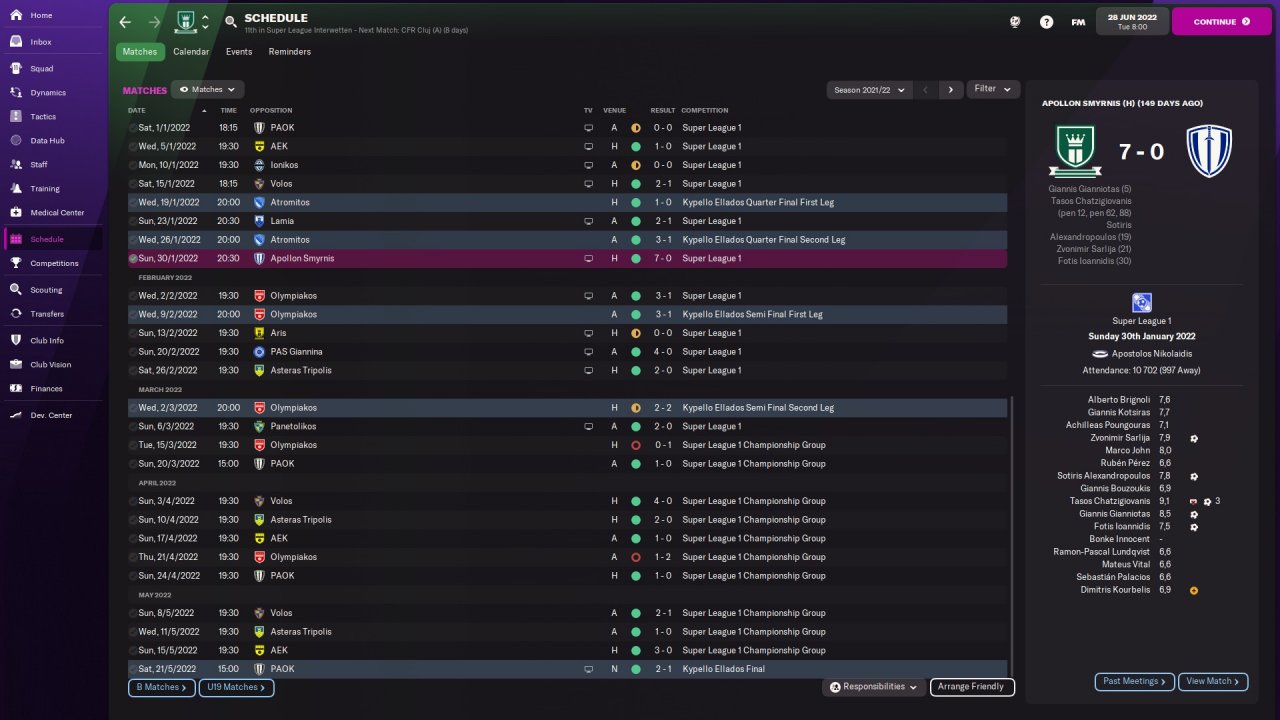Screen dimensions: 1280x720
Task: Open the Dev. Center
Action: 52,415
